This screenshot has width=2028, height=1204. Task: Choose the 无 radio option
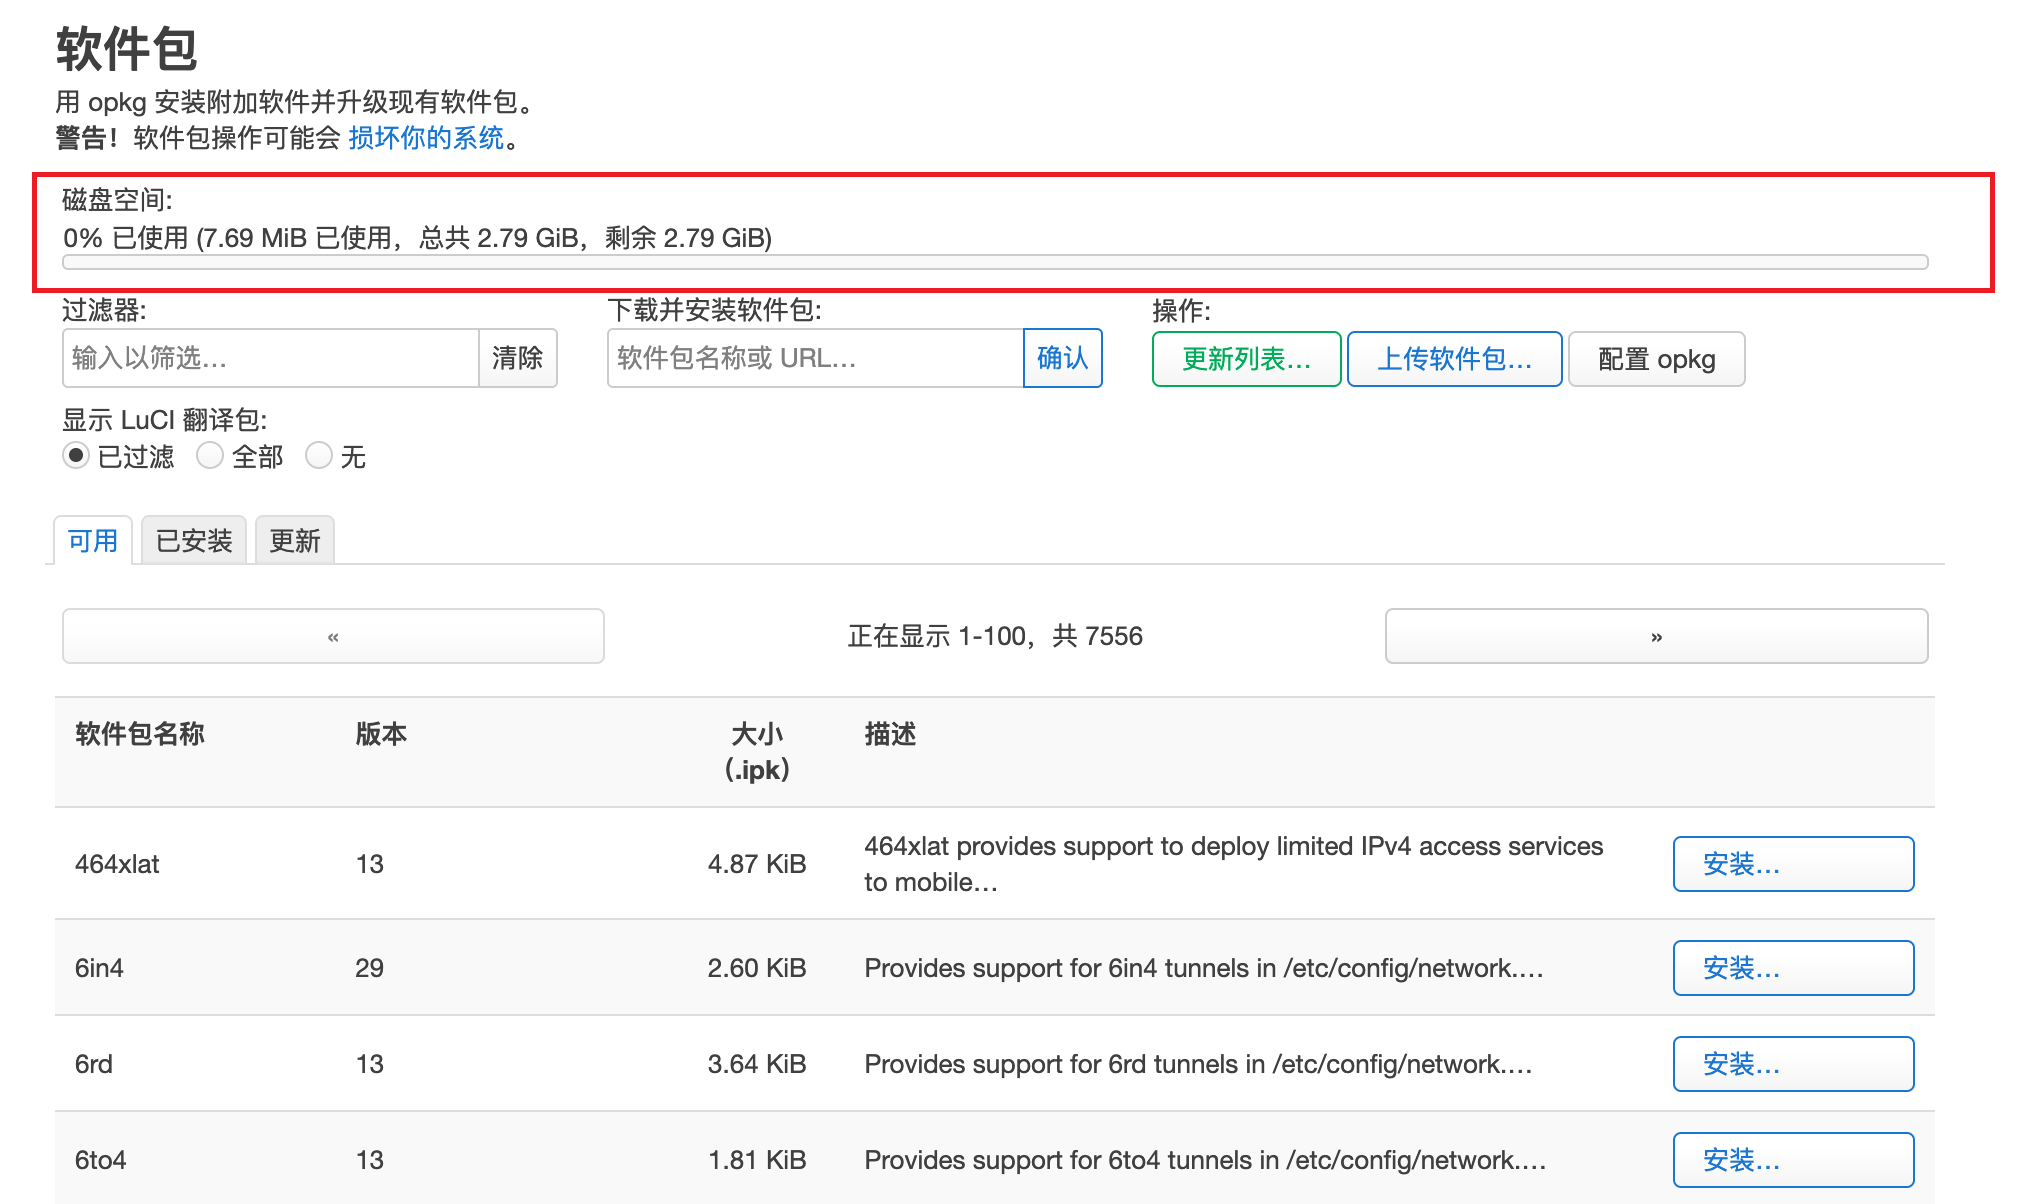pyautogui.click(x=319, y=456)
